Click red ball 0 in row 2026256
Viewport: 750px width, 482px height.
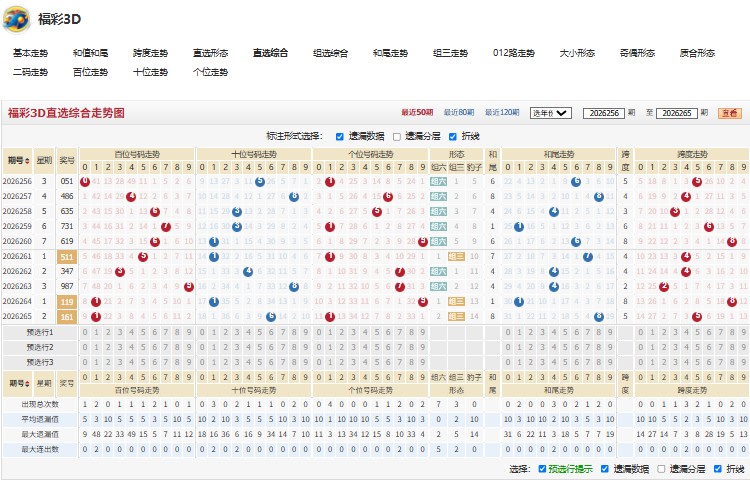click(85, 182)
